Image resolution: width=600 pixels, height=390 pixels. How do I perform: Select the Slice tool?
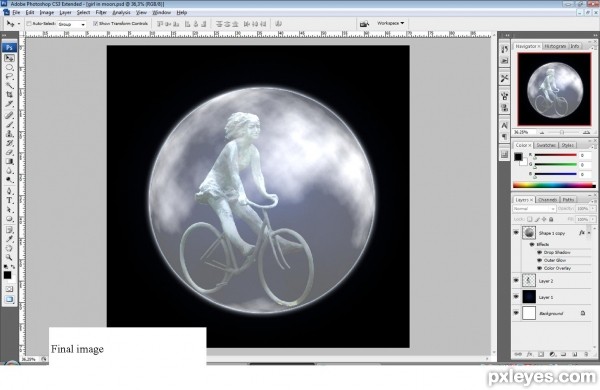[9, 104]
